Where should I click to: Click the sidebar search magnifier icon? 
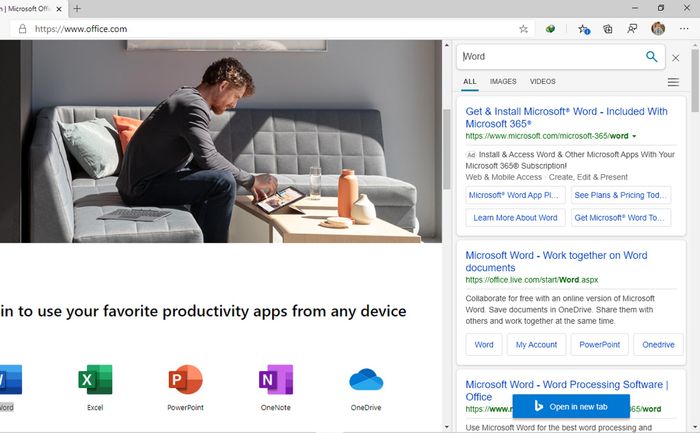(651, 56)
